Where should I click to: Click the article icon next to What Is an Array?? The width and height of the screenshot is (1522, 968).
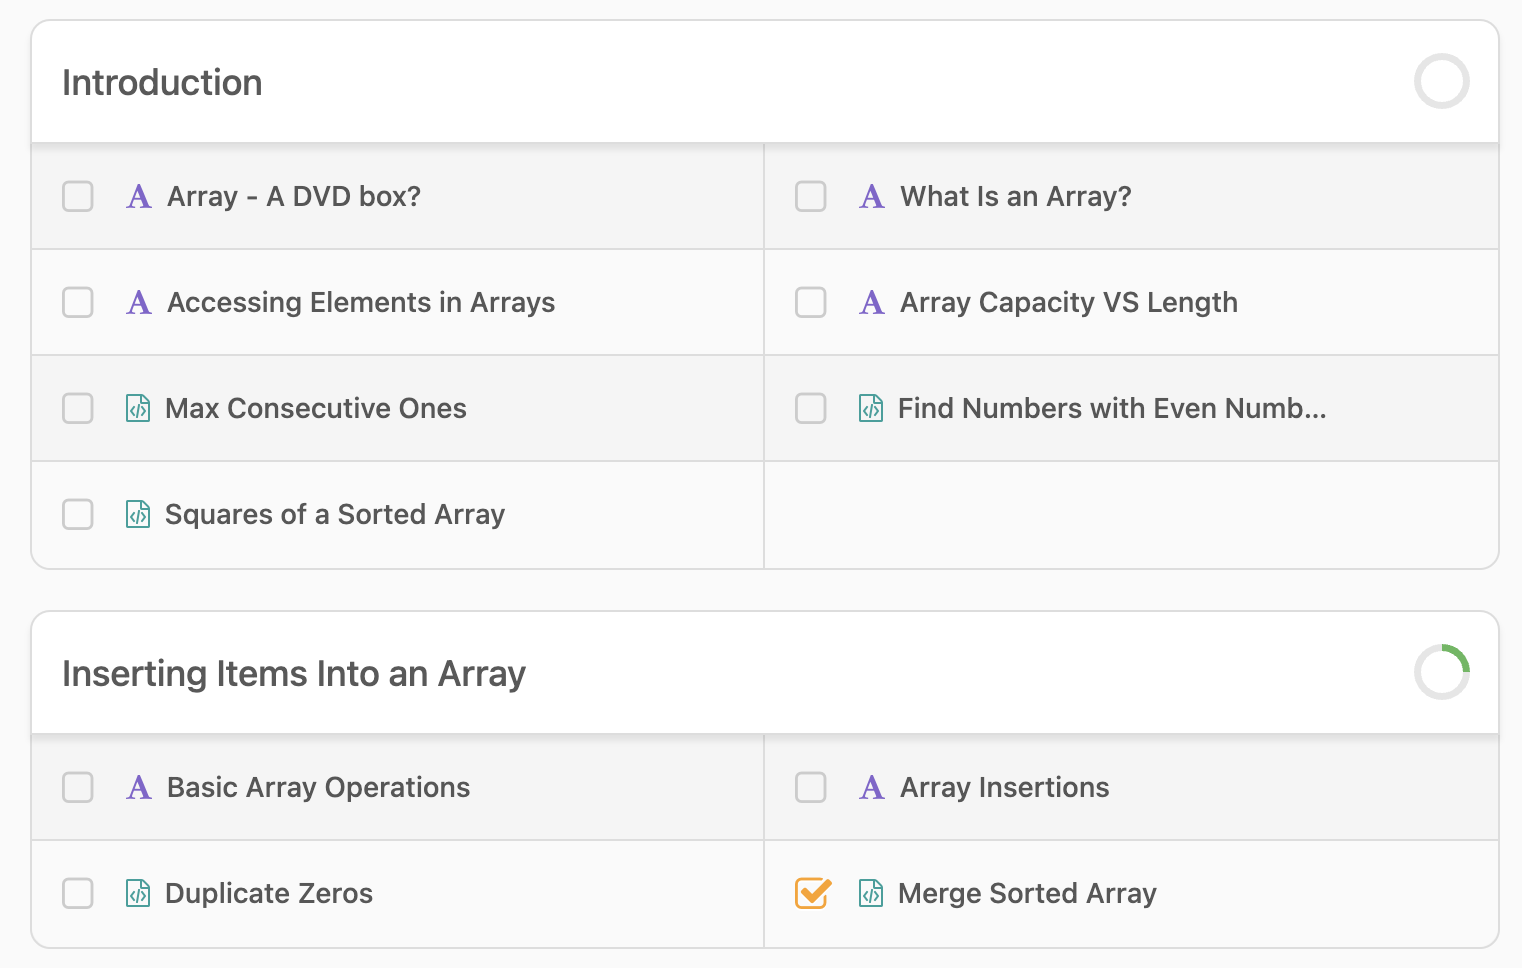872,197
